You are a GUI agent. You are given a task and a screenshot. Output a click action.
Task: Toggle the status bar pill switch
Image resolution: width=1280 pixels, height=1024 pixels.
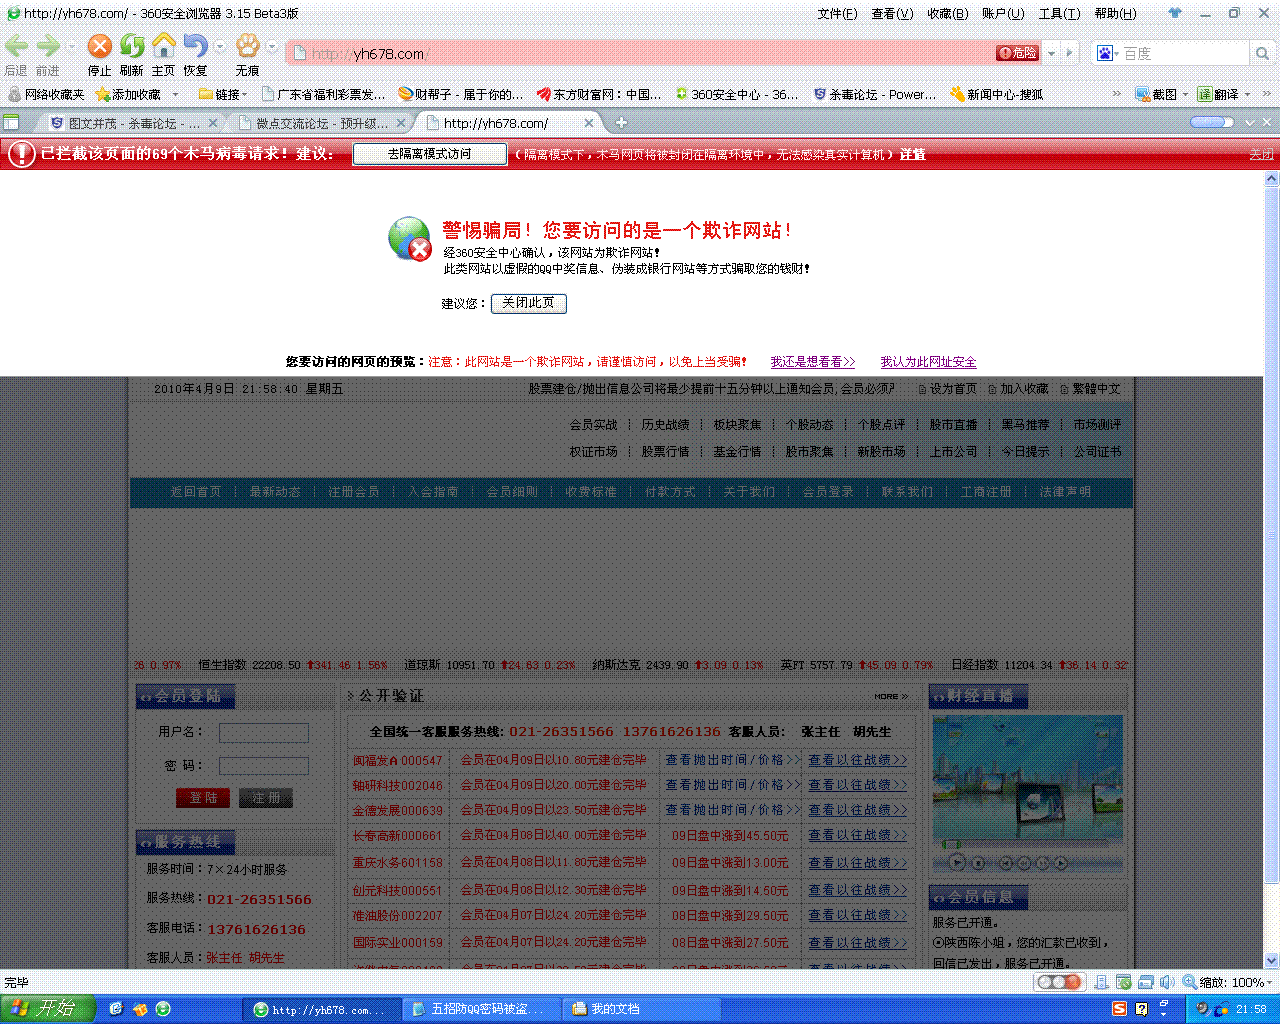1058,982
